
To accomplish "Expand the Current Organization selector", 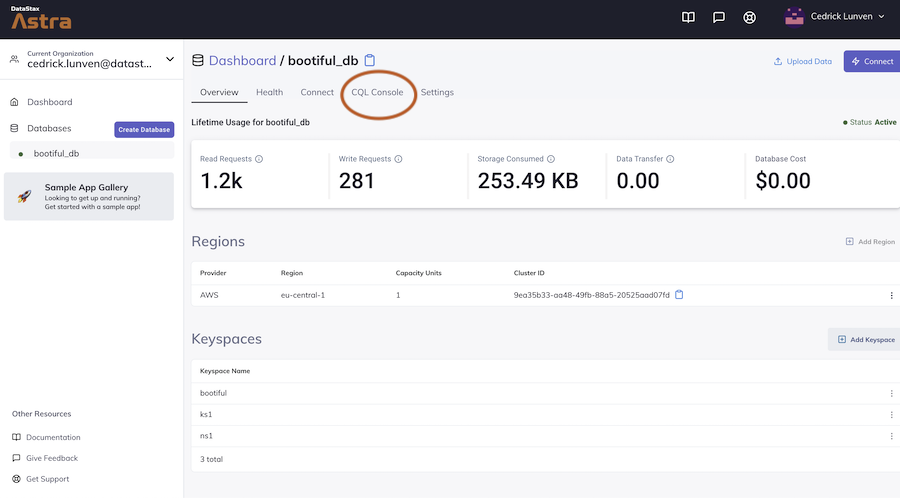I will tap(170, 59).
